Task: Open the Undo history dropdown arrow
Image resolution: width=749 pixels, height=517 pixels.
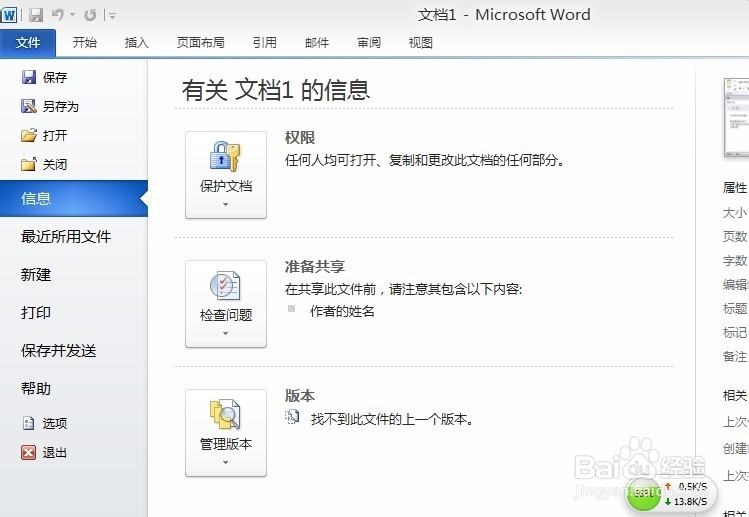Action: 73,15
